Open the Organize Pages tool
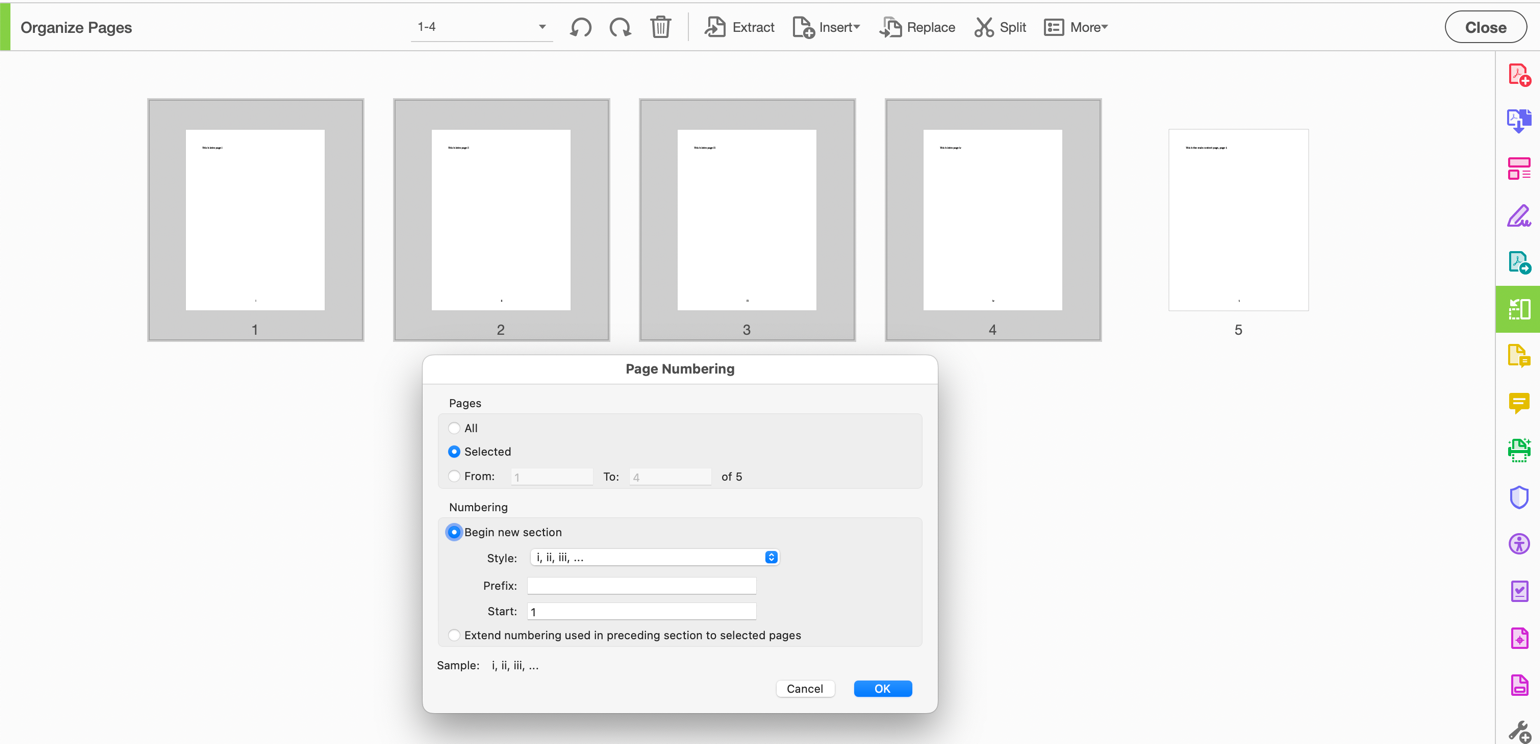 tap(1518, 309)
